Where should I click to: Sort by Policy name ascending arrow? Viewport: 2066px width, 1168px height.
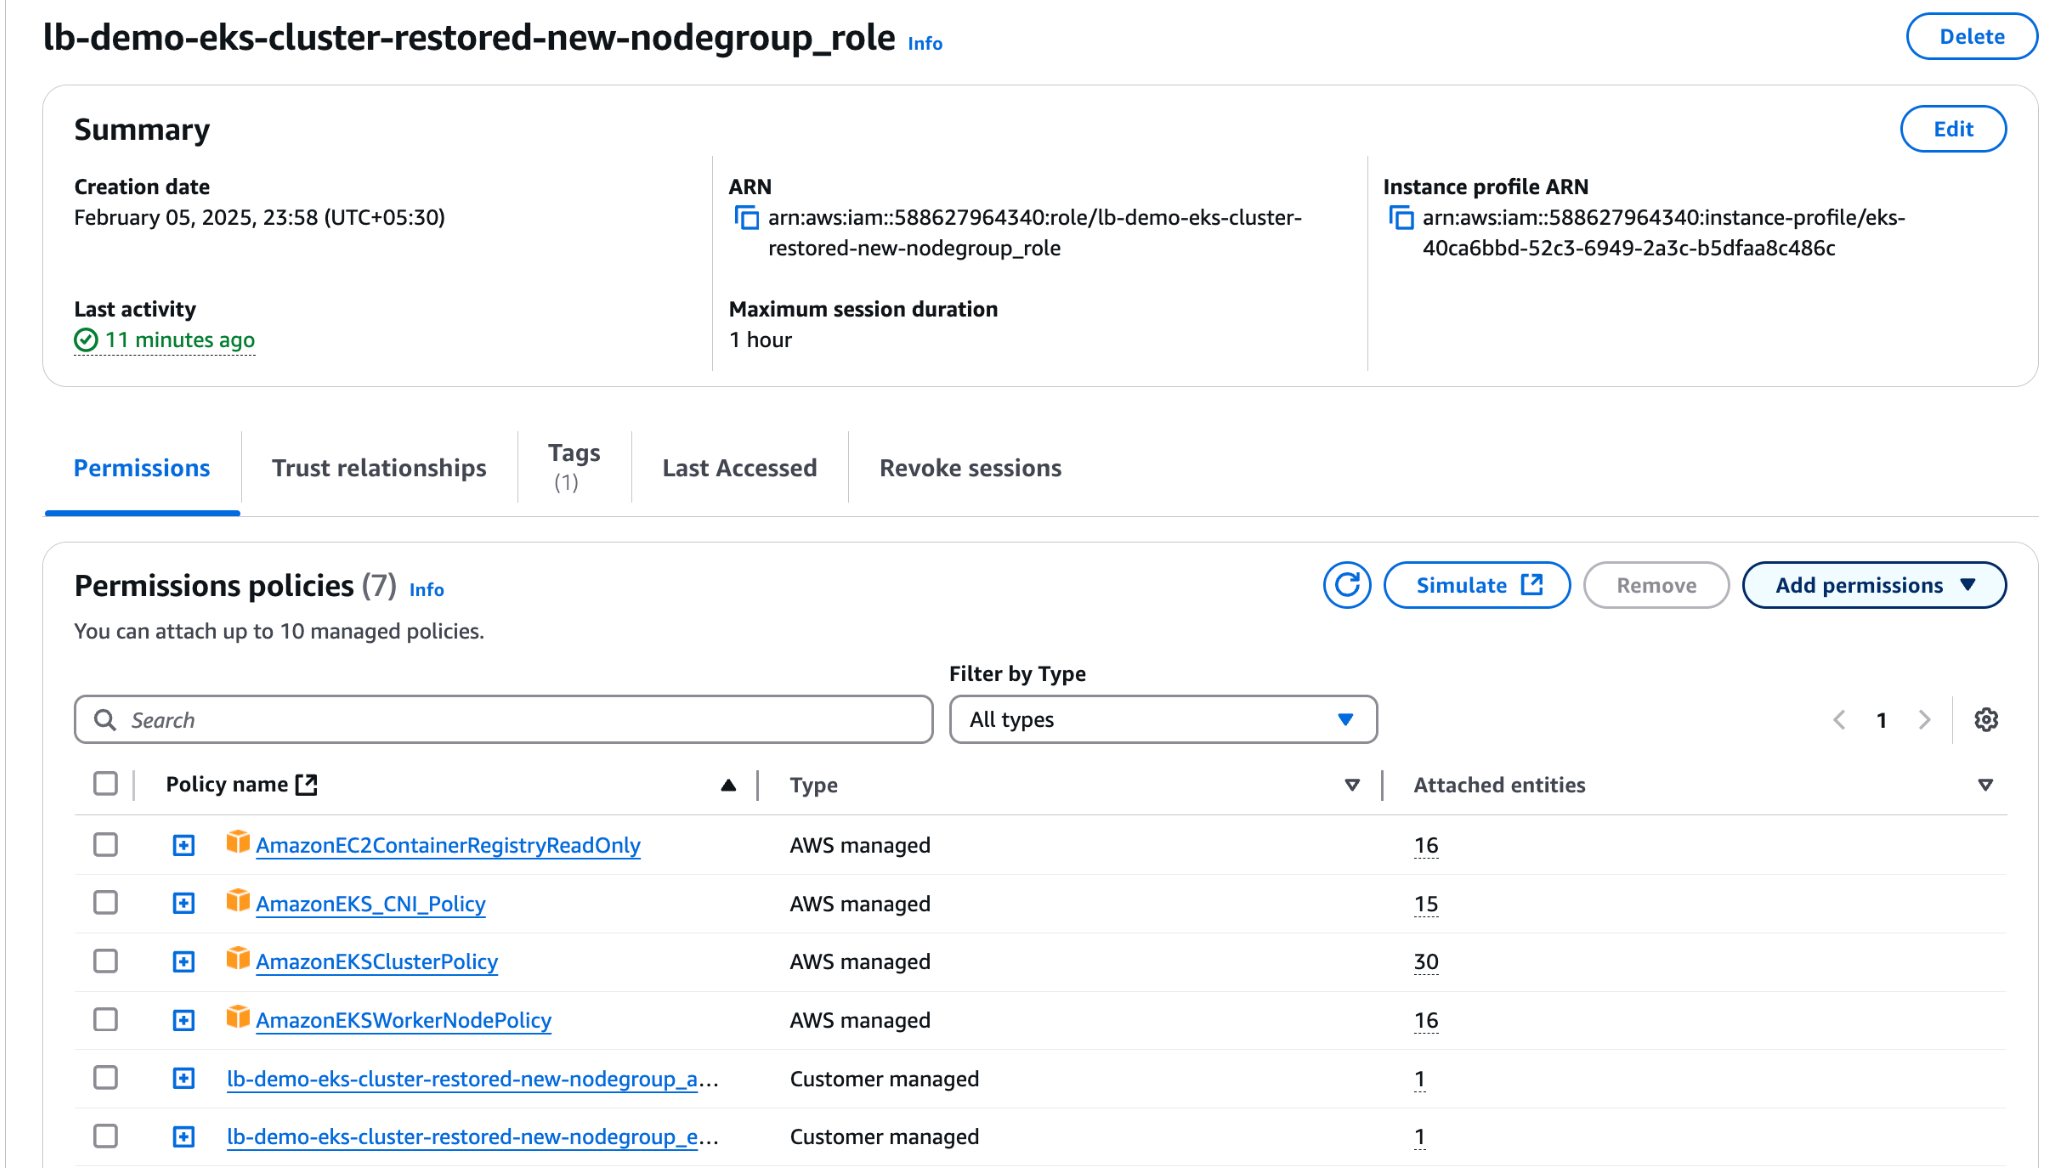pyautogui.click(x=729, y=786)
